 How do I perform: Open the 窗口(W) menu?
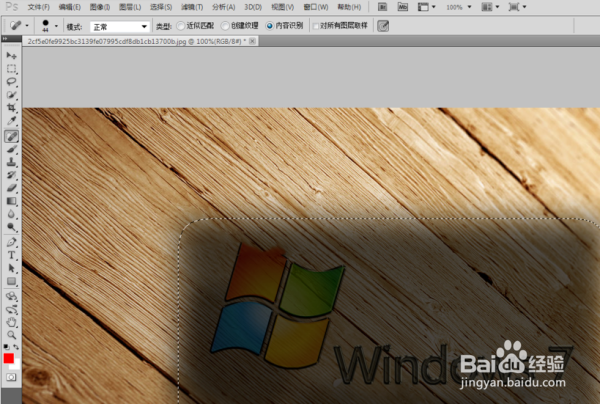coord(316,7)
